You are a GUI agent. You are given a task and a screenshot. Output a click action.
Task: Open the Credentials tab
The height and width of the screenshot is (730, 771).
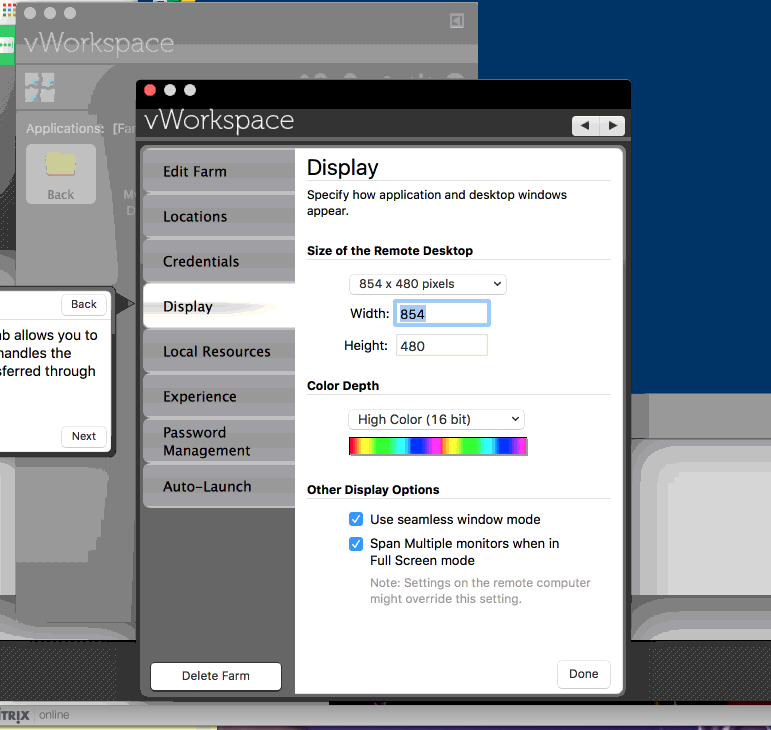tap(219, 261)
